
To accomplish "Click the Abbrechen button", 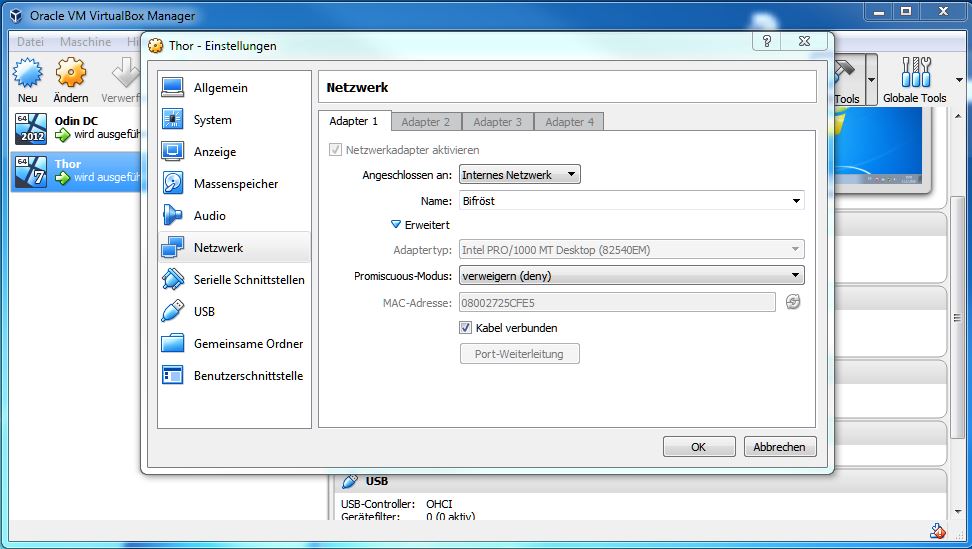I will coord(780,447).
